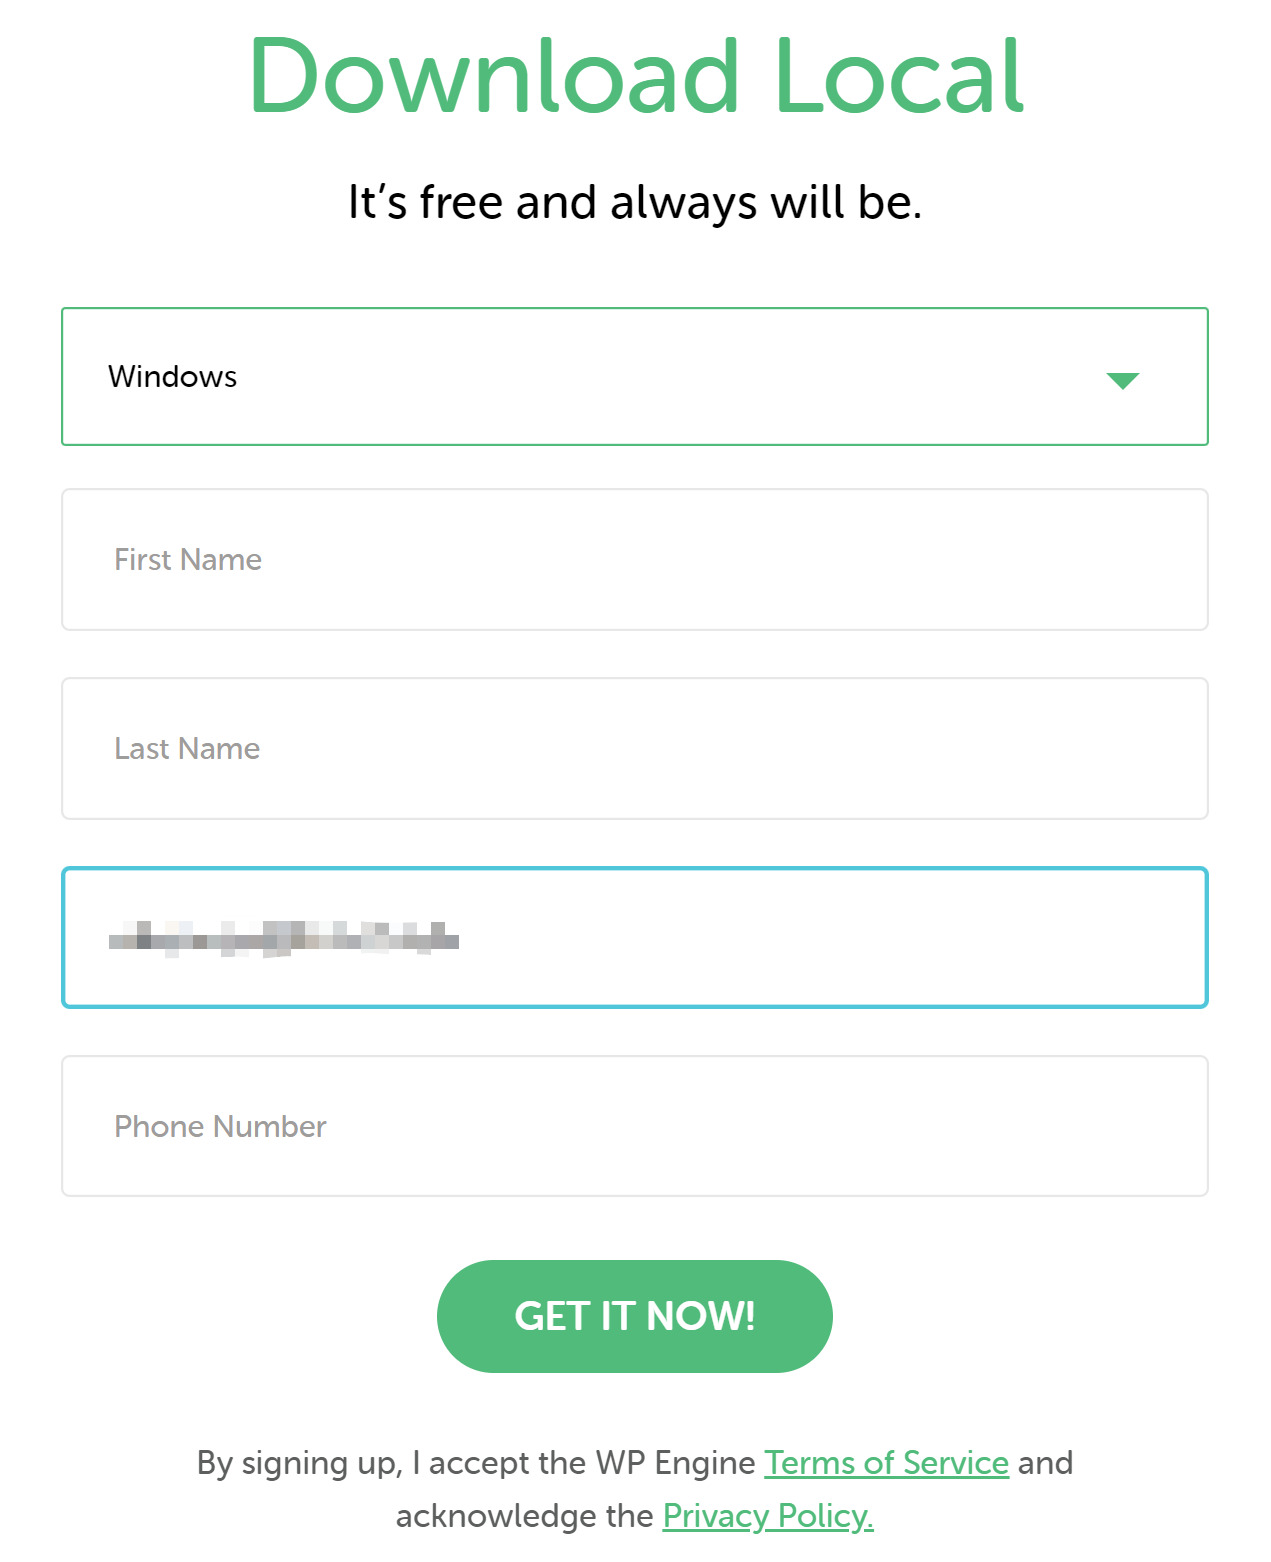The image size is (1271, 1562).
Task: Focus the First Name input field
Action: (x=634, y=559)
